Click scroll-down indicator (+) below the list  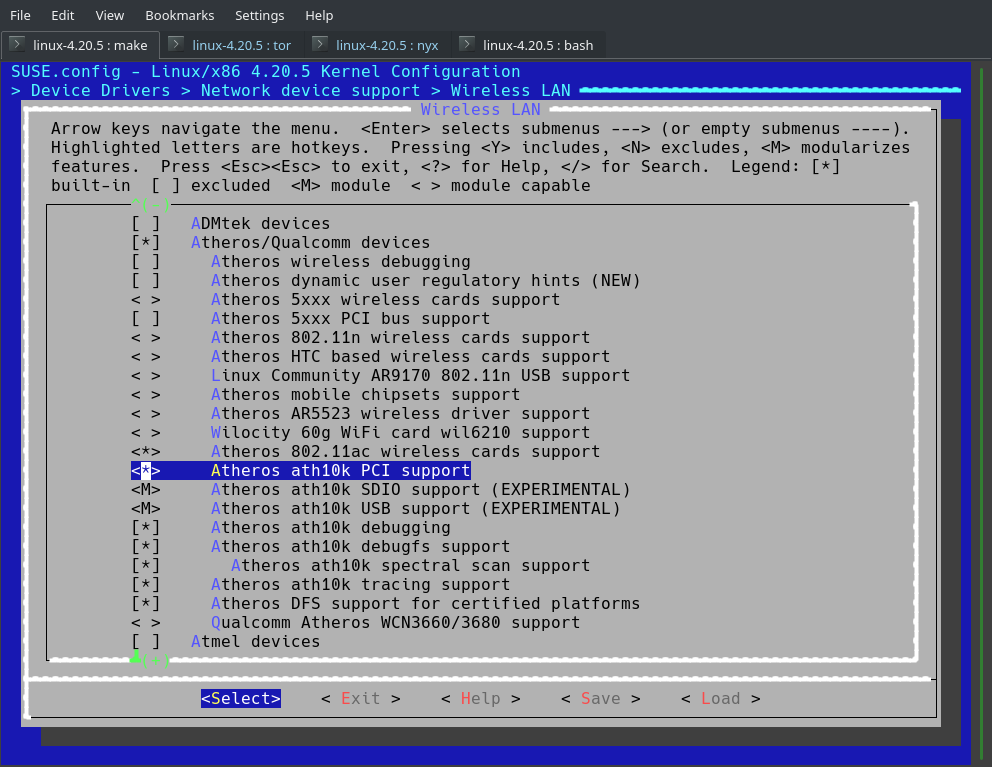tap(151, 661)
